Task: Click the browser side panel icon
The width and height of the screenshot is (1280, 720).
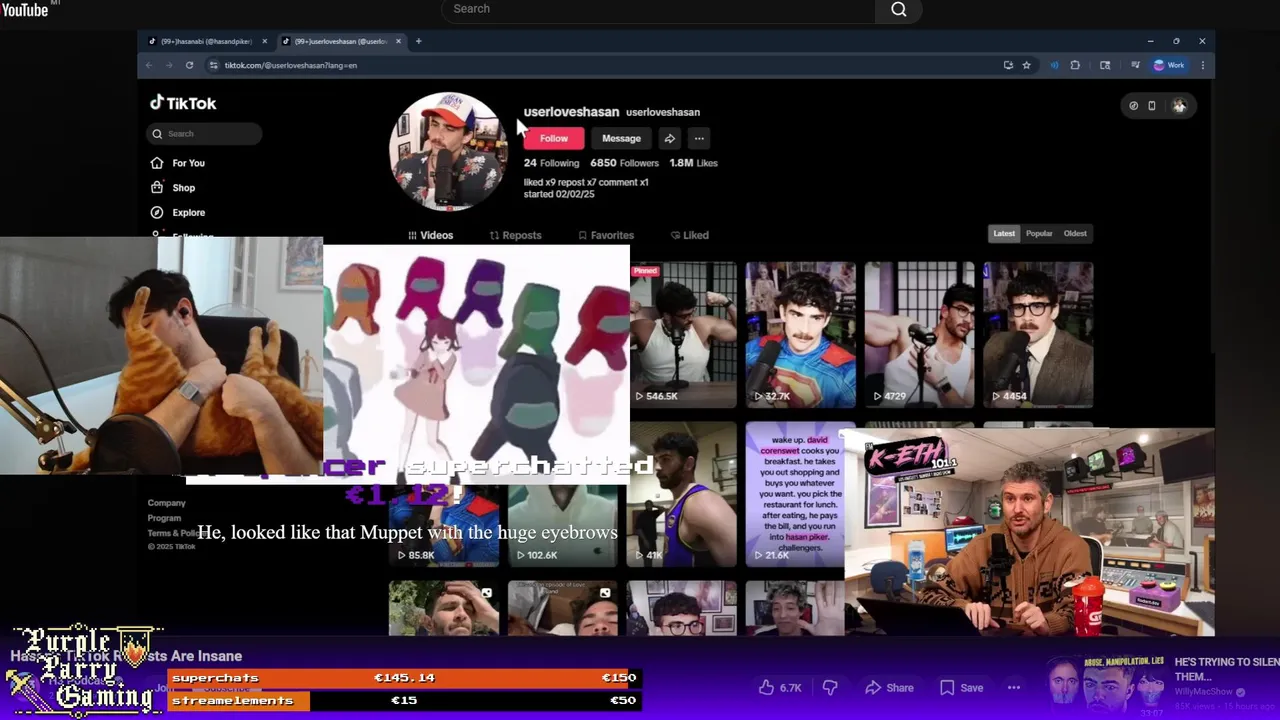Action: pyautogui.click(x=1105, y=65)
